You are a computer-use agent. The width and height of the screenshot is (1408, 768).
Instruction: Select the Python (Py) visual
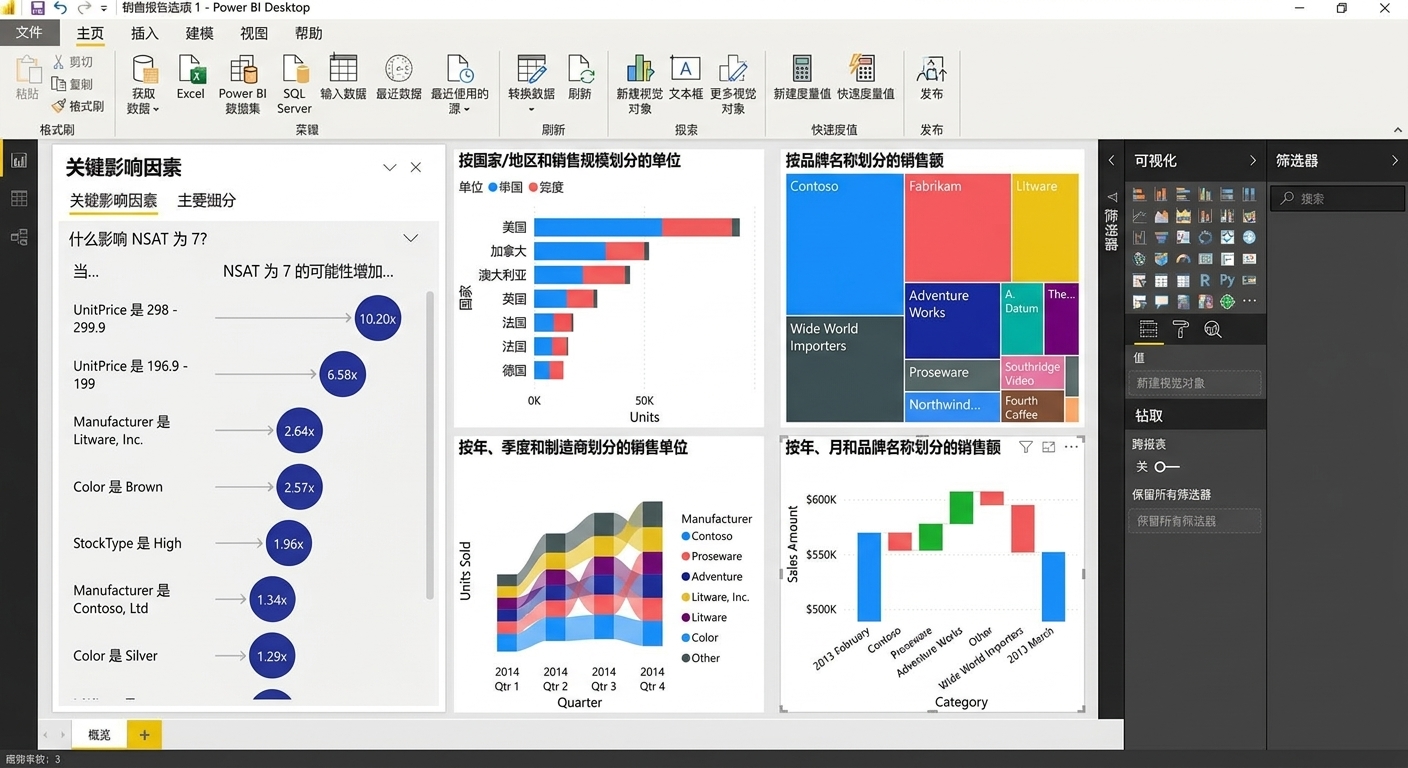coord(1227,280)
